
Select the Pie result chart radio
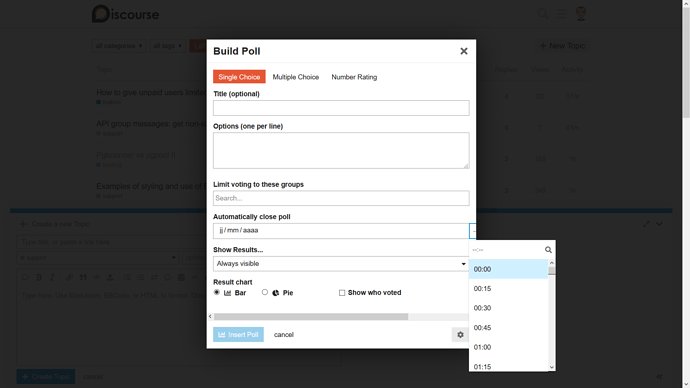click(x=264, y=292)
